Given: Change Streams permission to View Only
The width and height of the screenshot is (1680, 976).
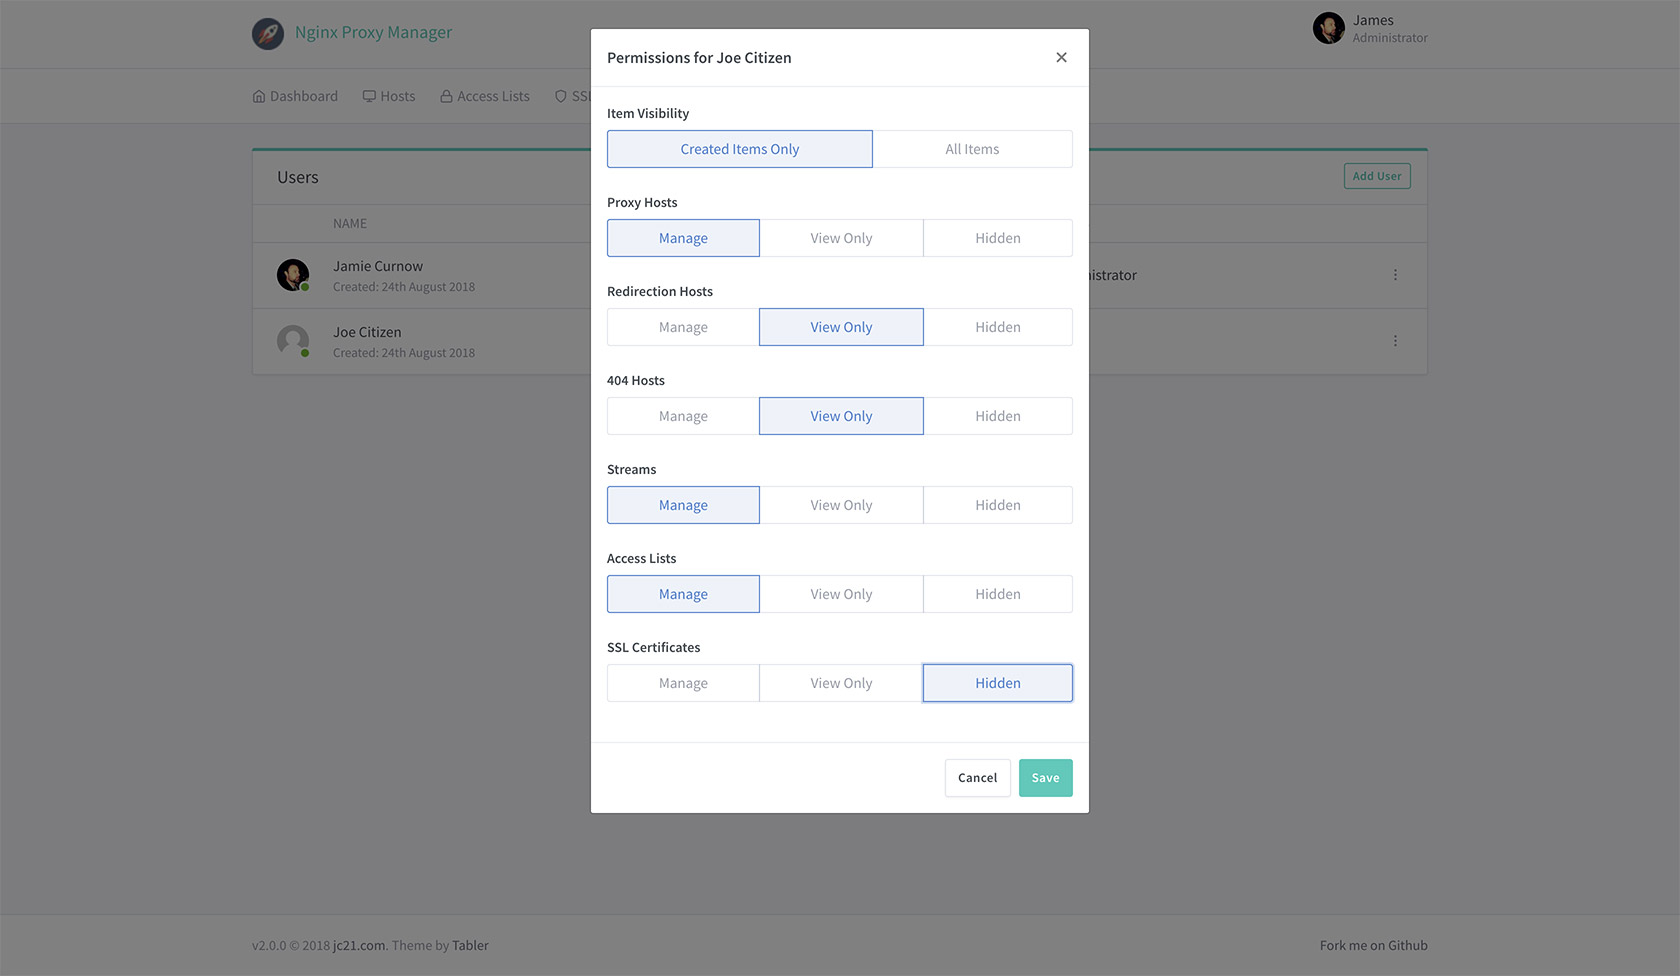Looking at the screenshot, I should point(841,504).
